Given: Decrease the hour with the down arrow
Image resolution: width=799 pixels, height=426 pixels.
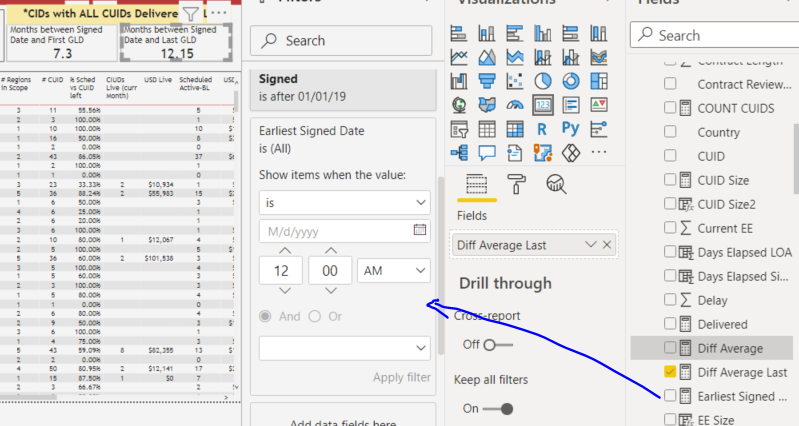Looking at the screenshot, I should coord(285,291).
